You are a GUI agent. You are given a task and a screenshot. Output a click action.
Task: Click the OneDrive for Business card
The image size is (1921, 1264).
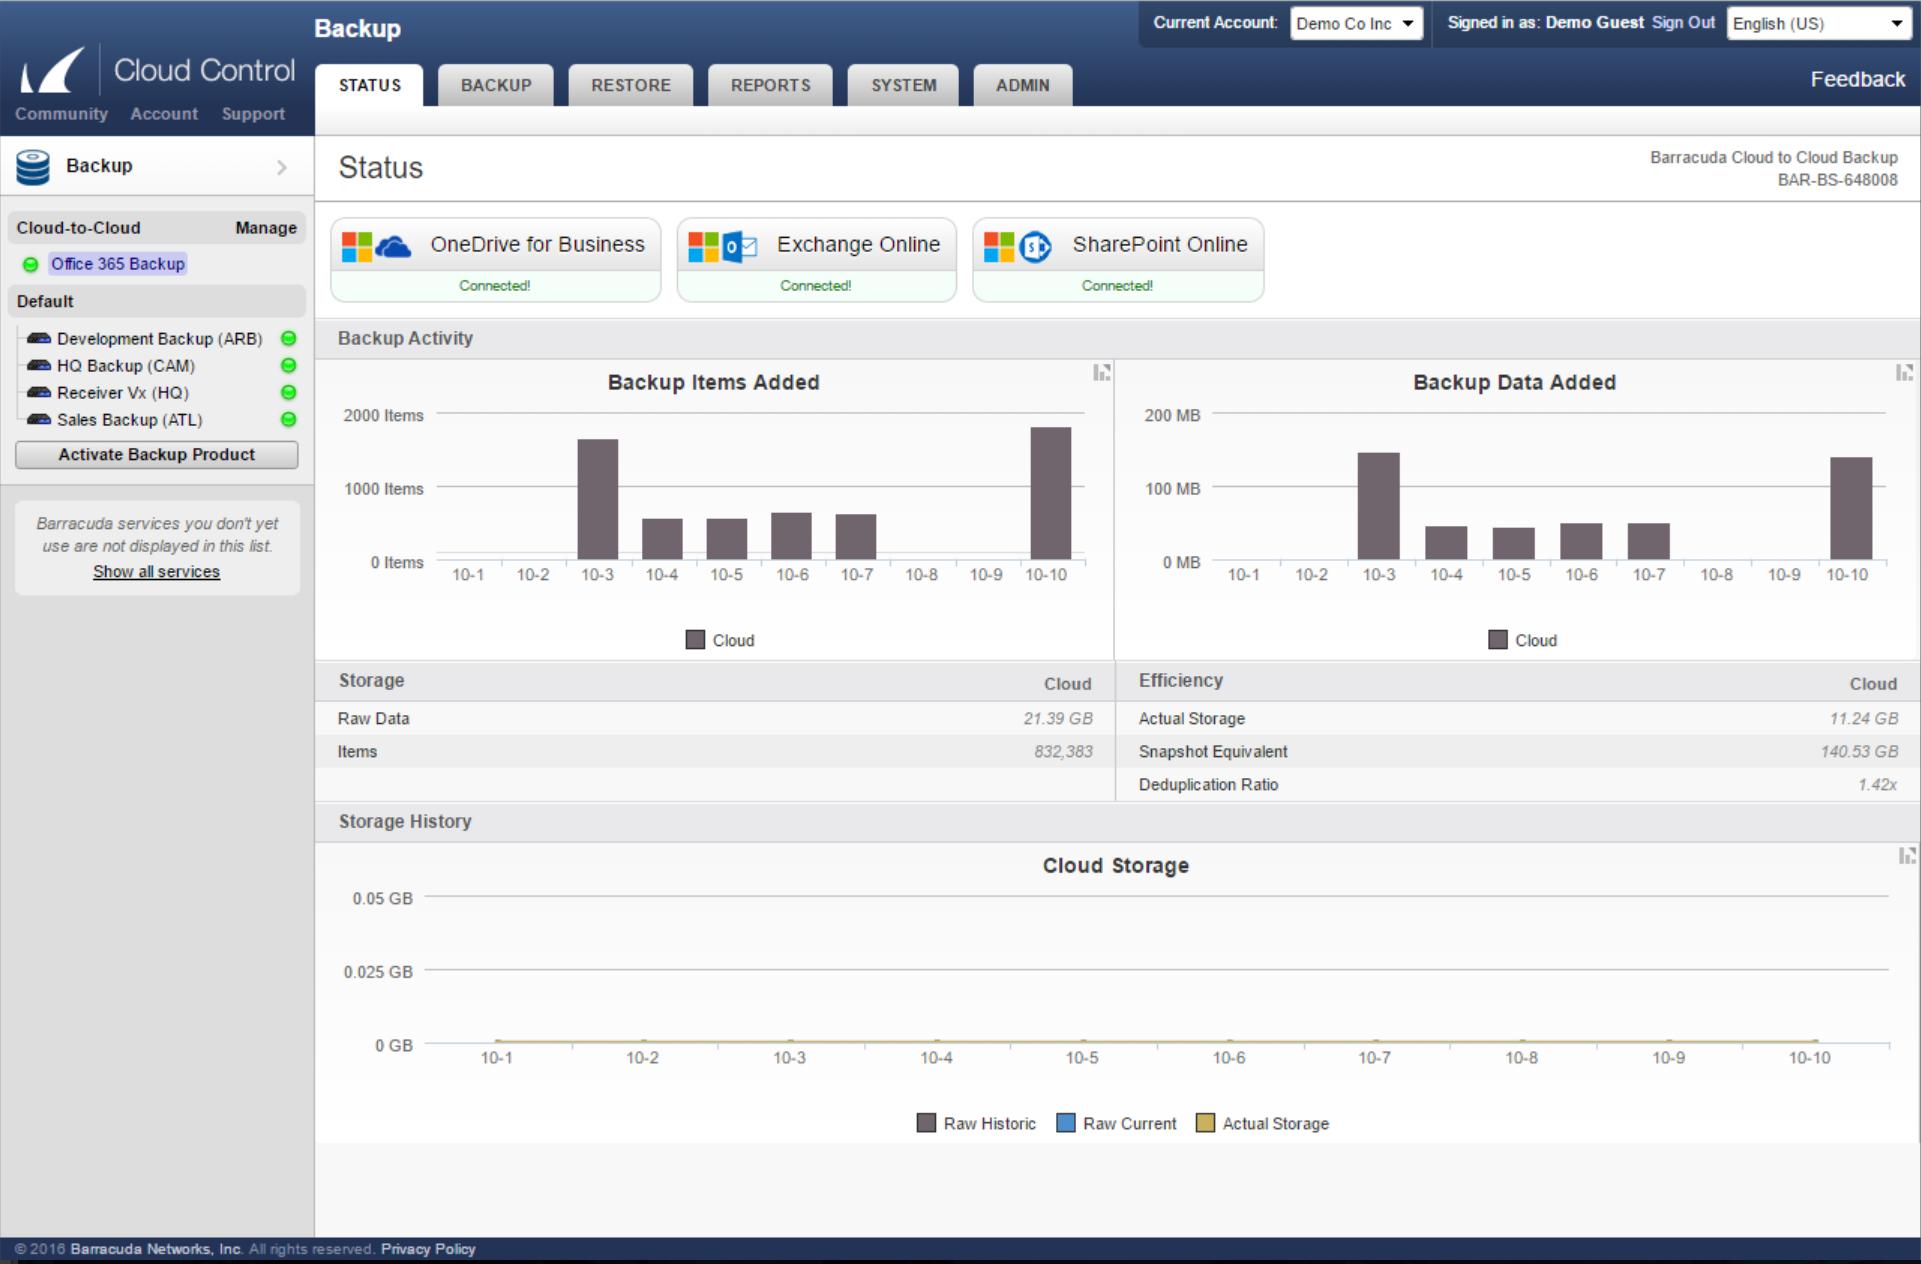(x=496, y=260)
